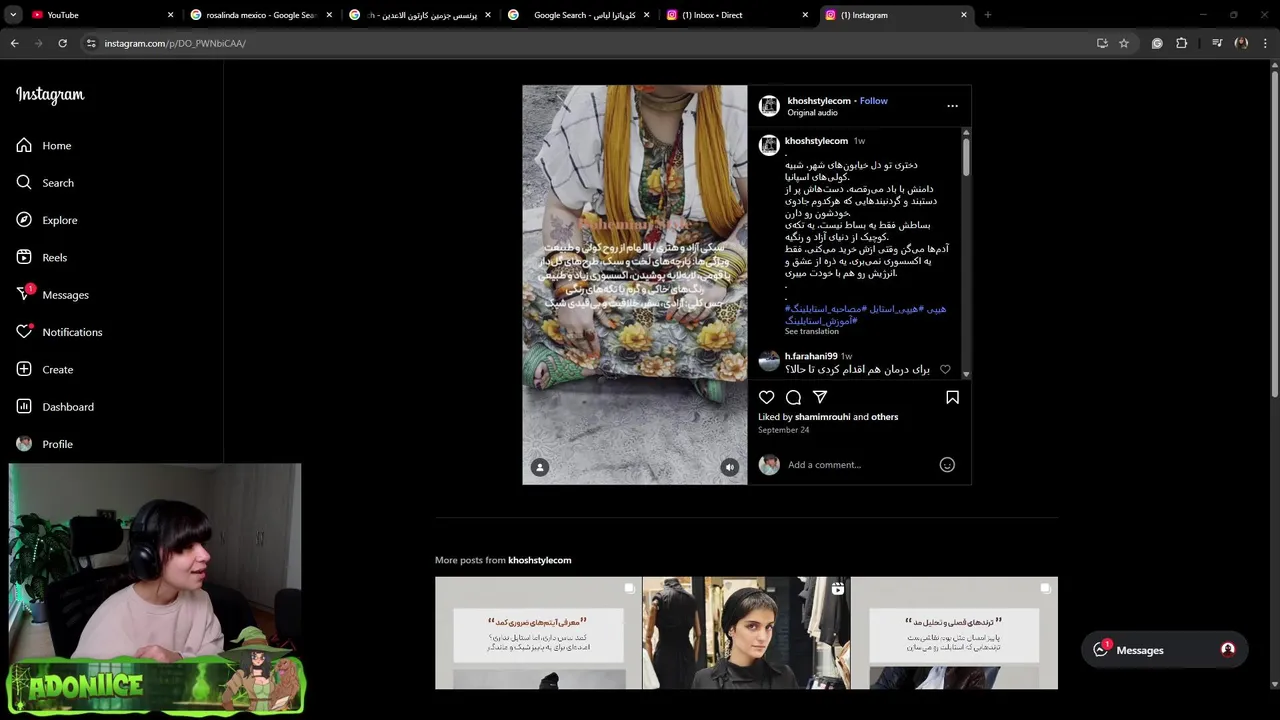1280x720 pixels.
Task: Open Profile avatar in sidebar
Action: point(24,444)
